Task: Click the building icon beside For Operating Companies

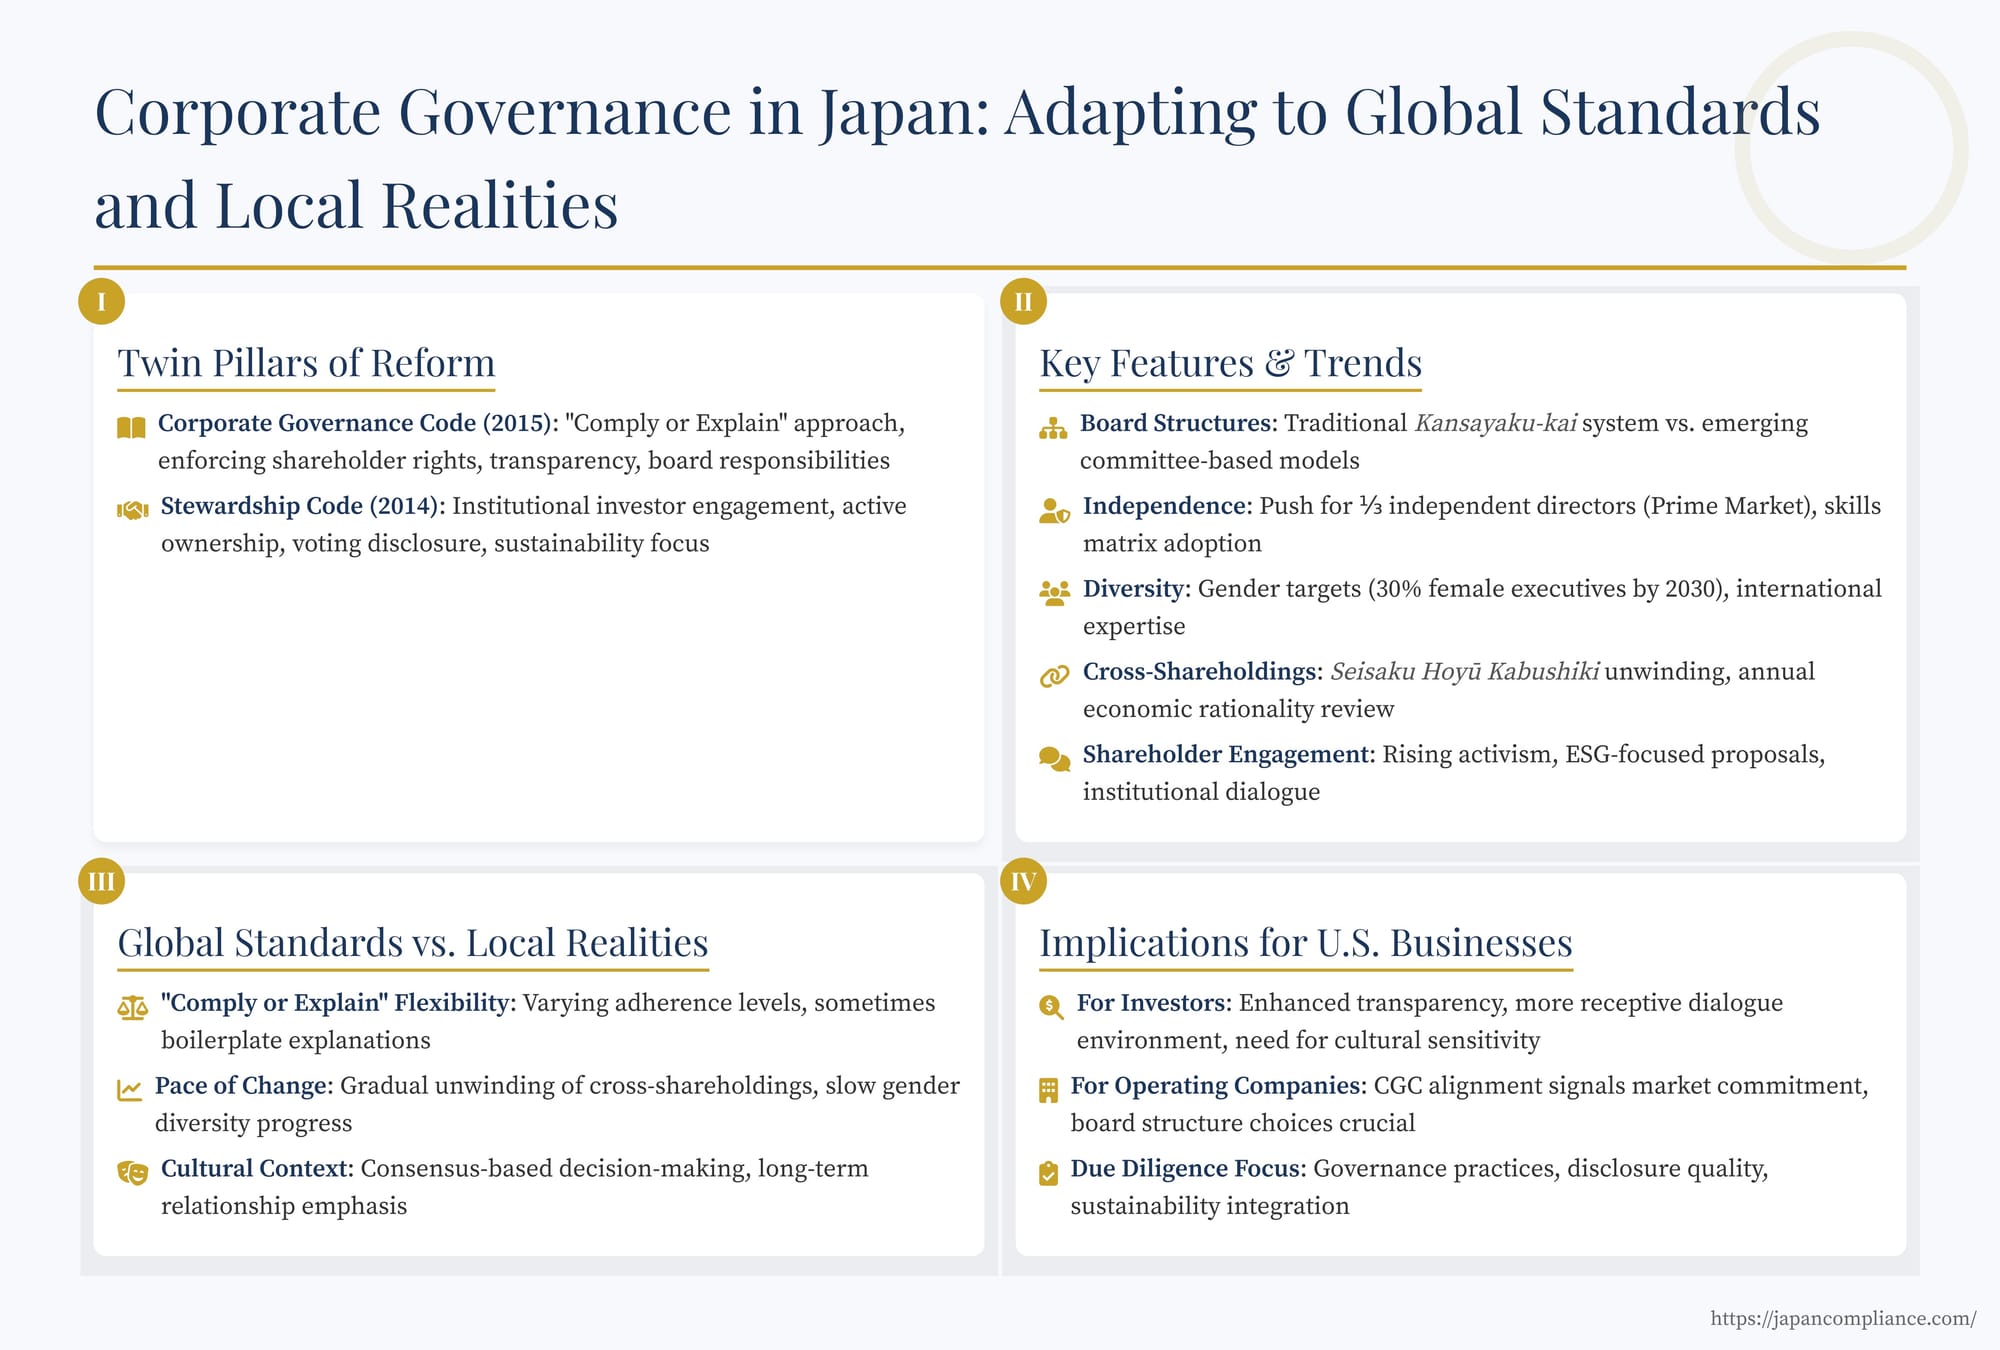Action: click(x=1048, y=1090)
